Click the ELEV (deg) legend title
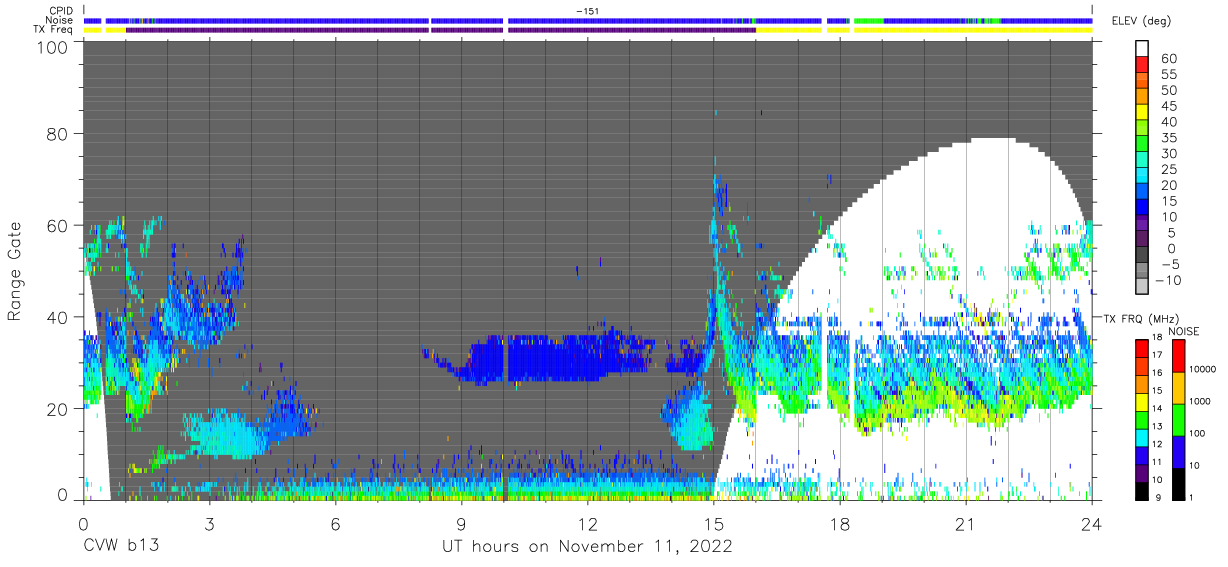 click(x=1140, y=21)
